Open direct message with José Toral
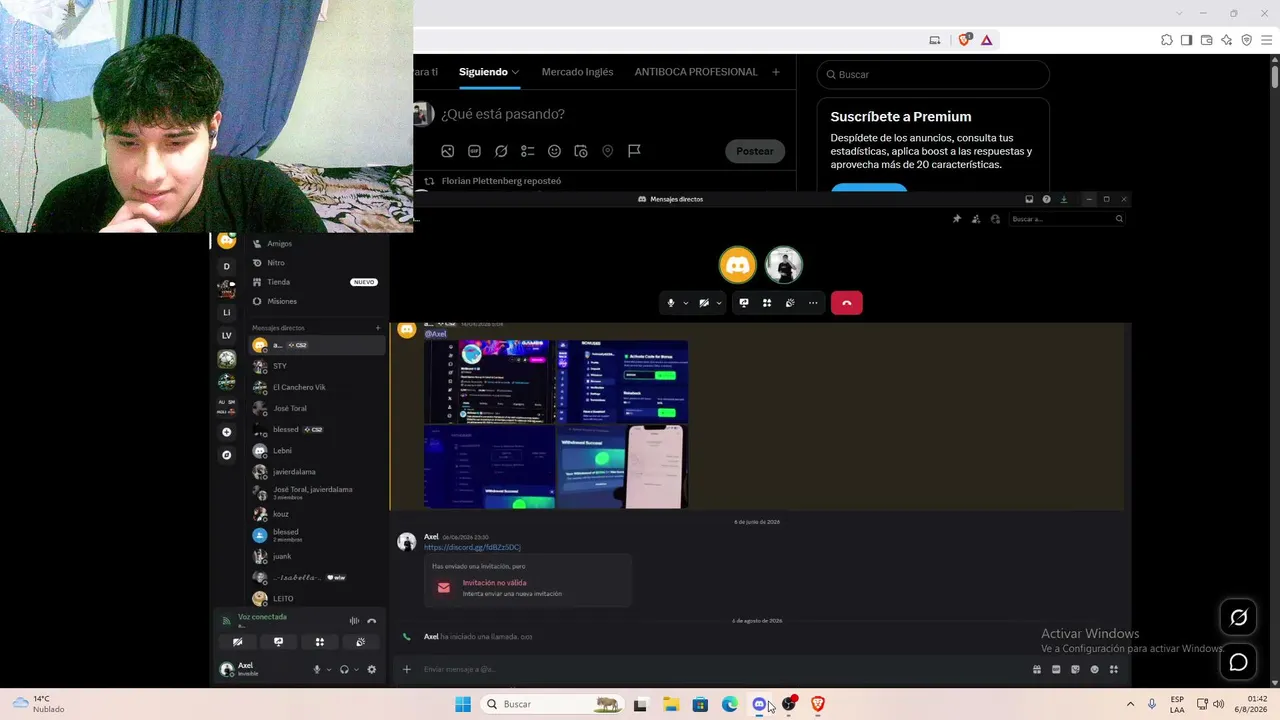 point(317,408)
